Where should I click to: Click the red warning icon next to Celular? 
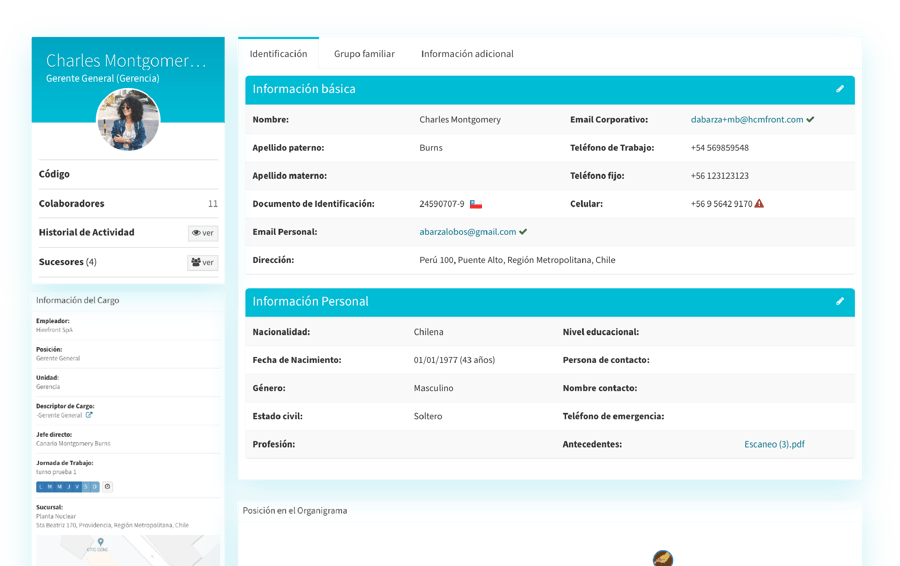(759, 204)
